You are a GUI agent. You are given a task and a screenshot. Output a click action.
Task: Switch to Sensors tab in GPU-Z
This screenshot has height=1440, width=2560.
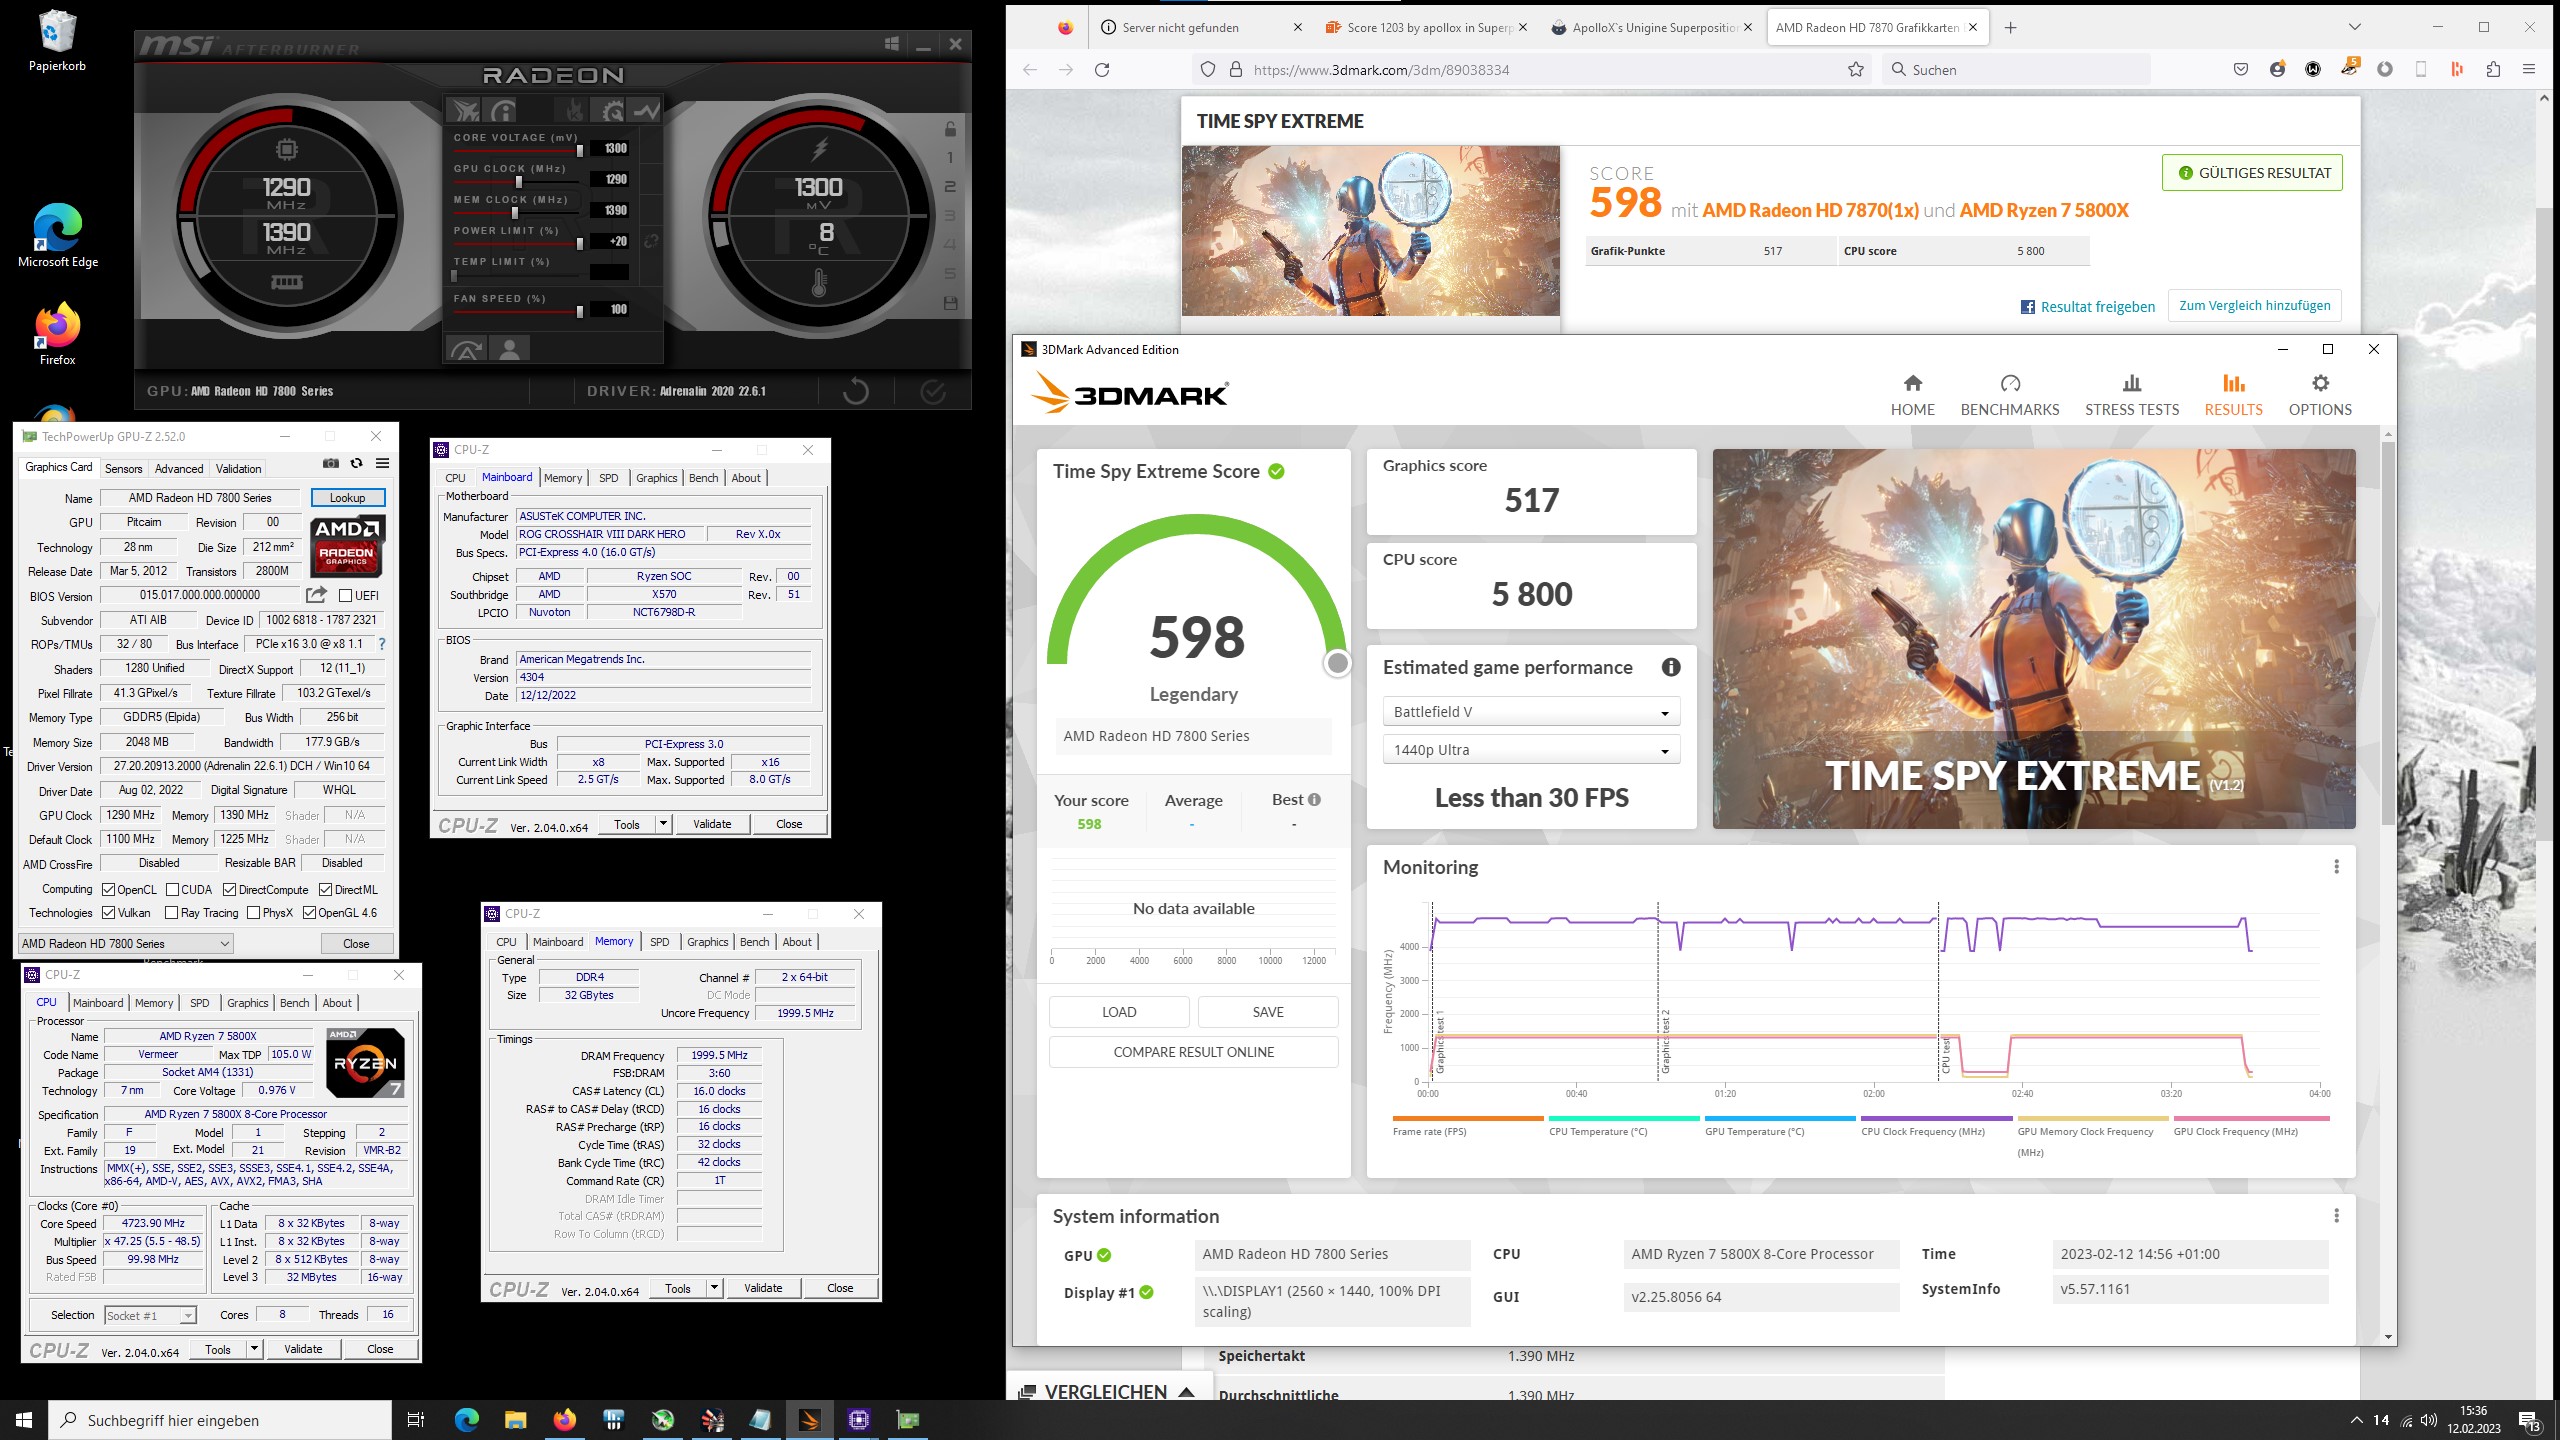click(124, 468)
